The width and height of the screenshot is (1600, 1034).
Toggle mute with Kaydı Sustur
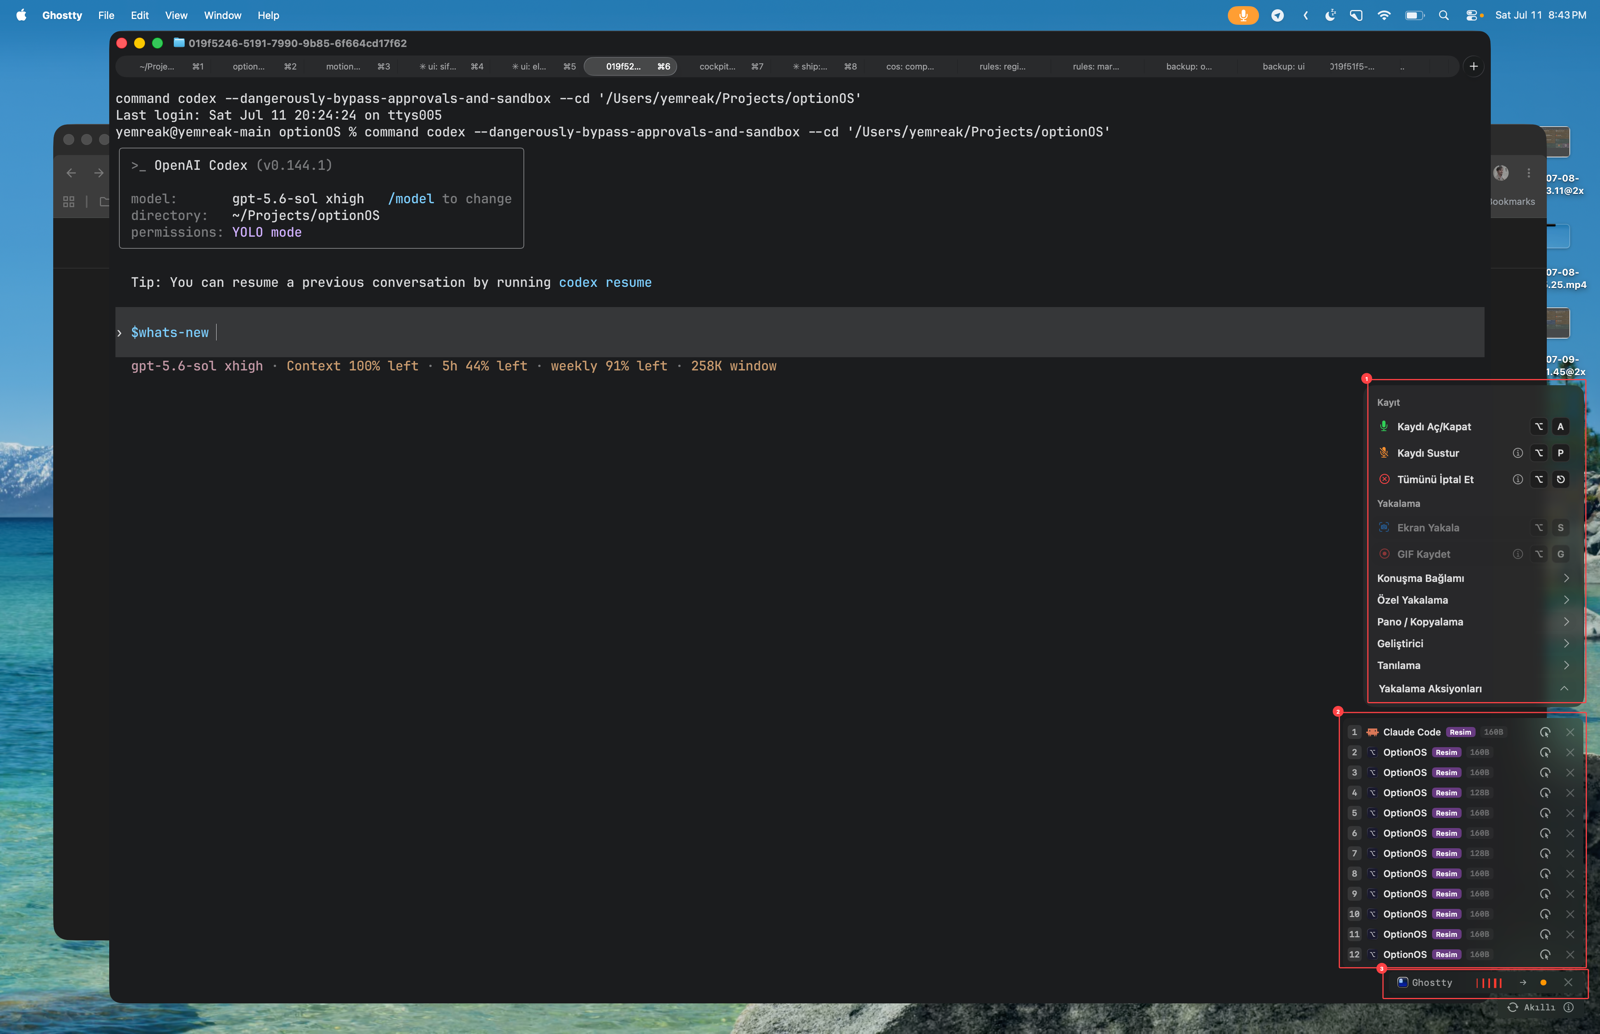click(x=1475, y=453)
